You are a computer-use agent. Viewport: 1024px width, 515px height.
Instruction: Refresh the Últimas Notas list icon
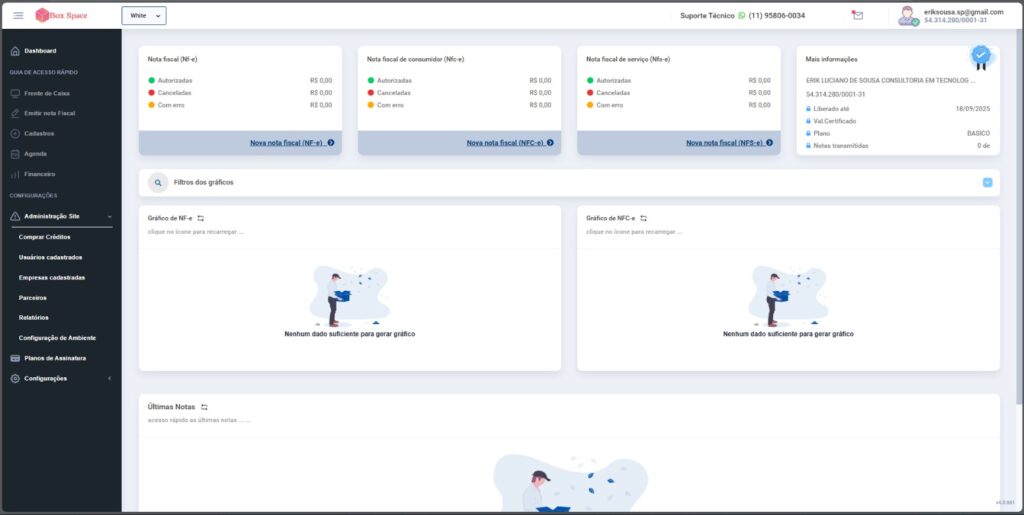204,407
